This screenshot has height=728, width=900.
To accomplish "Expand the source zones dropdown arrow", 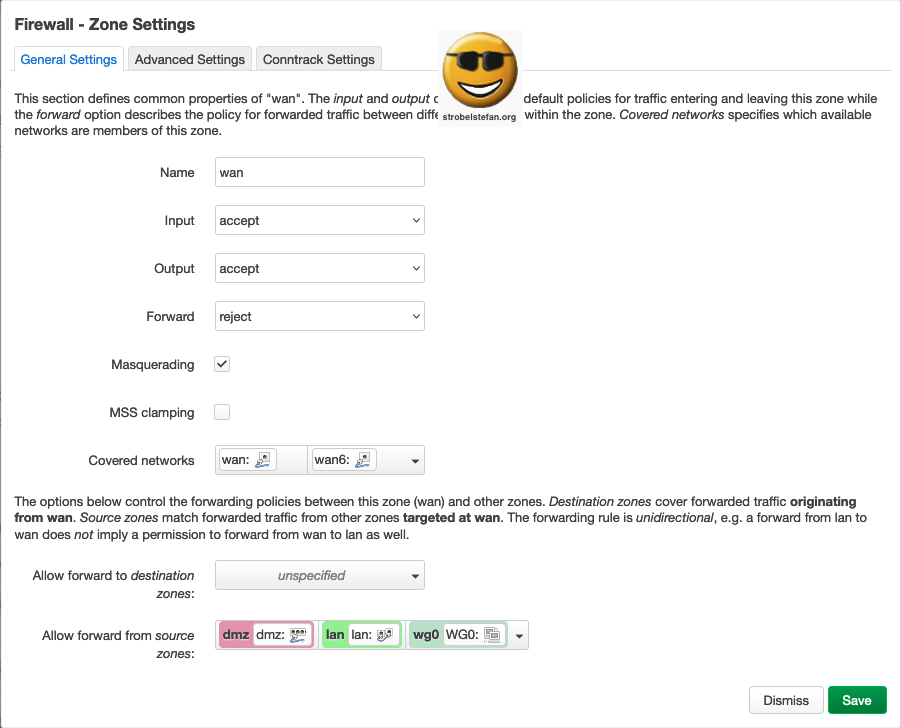I will coord(519,636).
